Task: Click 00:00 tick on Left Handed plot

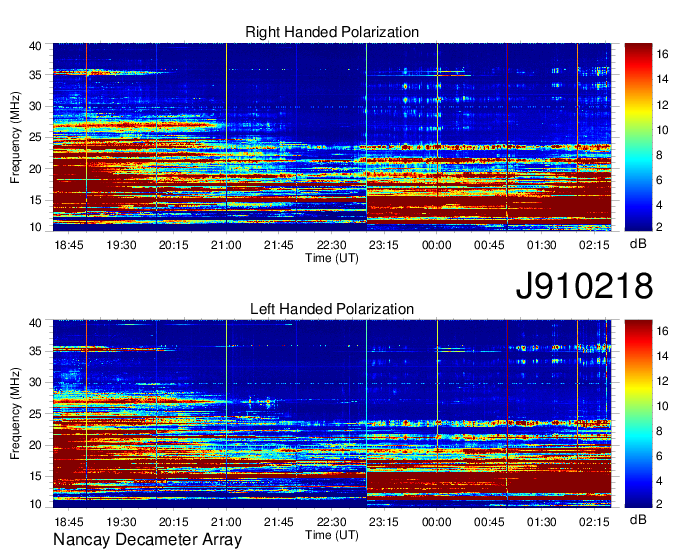Action: pos(436,522)
